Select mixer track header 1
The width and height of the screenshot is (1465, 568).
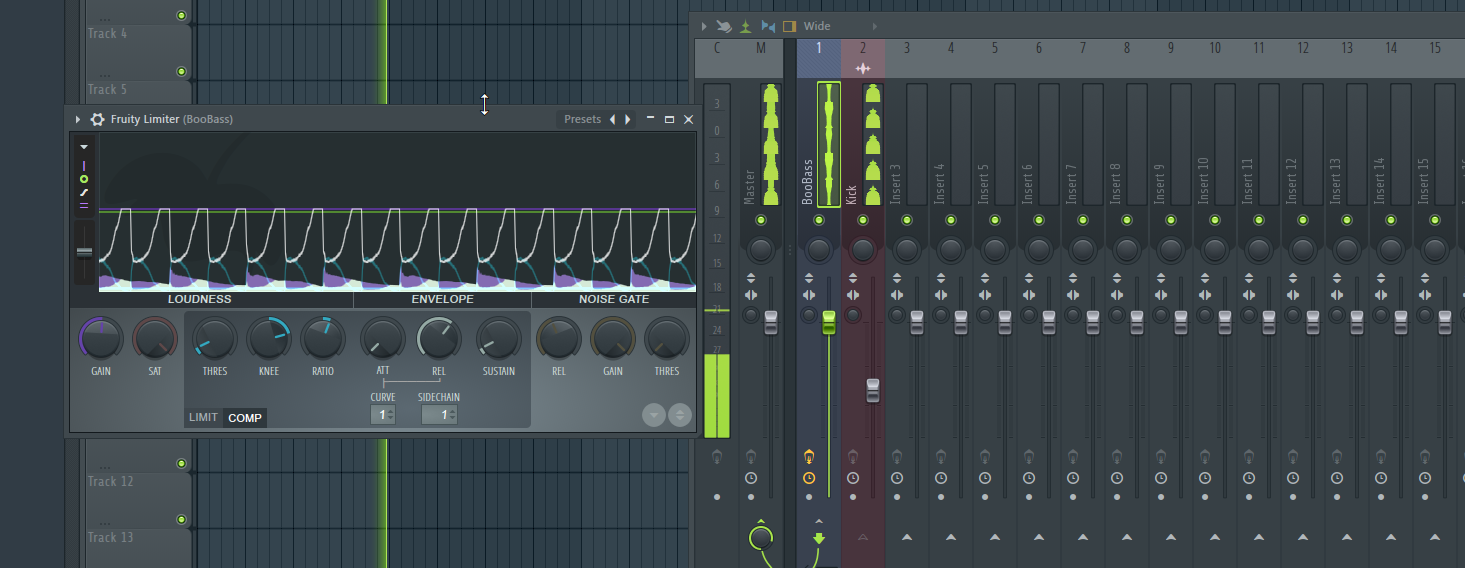(x=819, y=48)
